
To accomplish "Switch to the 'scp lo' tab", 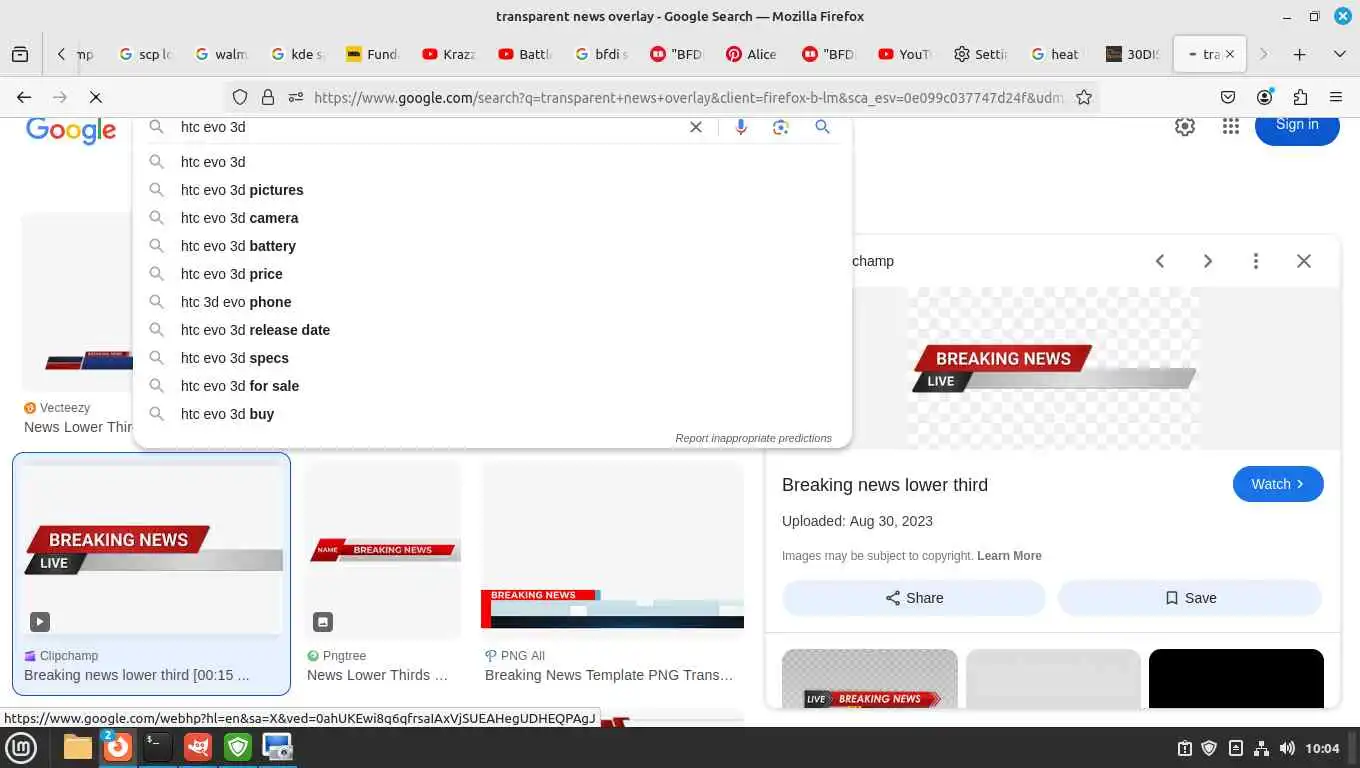I will pos(146,54).
